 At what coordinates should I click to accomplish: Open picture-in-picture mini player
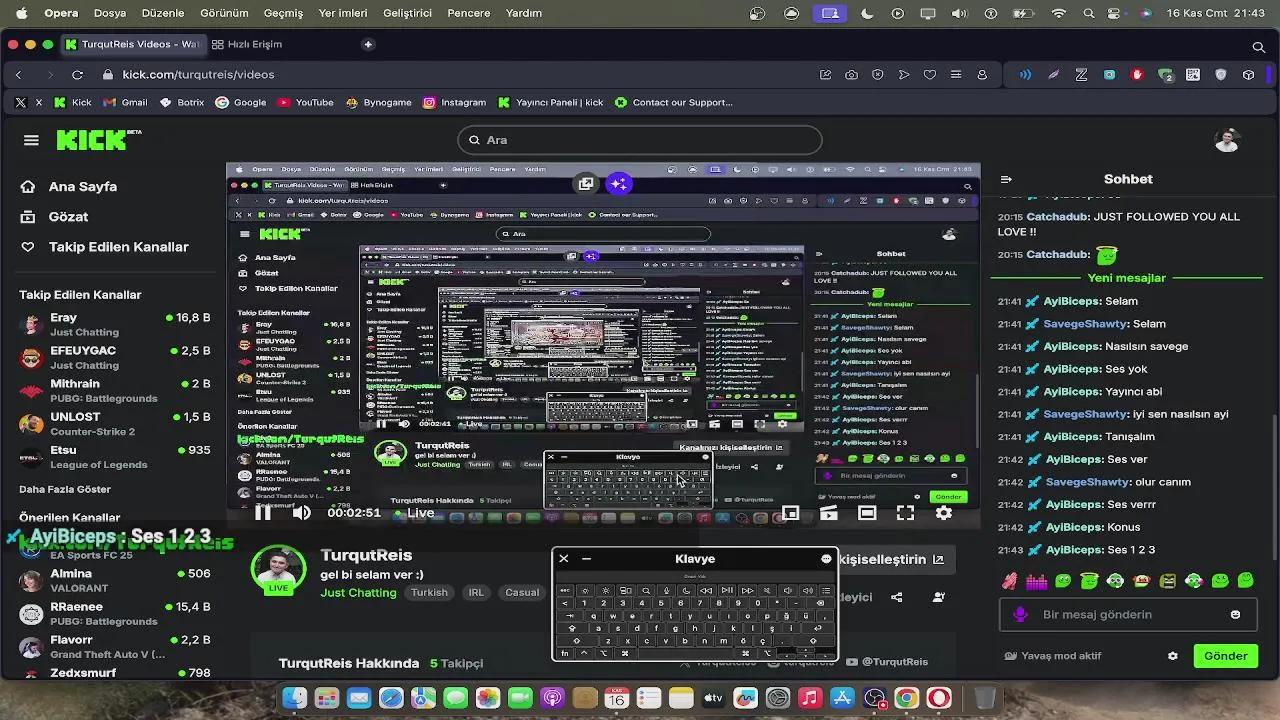[790, 513]
